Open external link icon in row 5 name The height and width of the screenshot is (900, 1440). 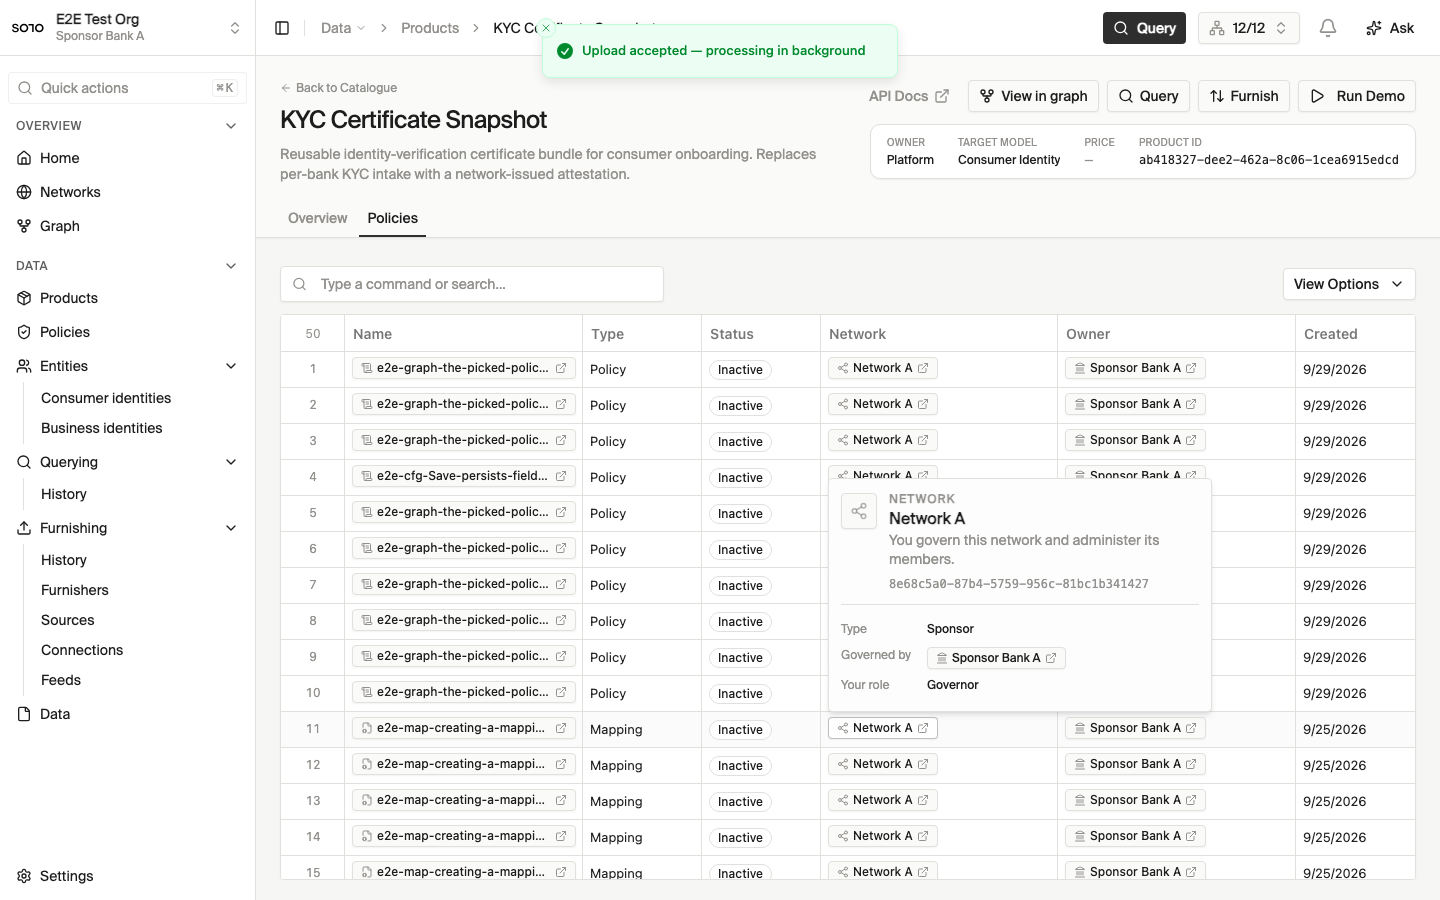(x=561, y=512)
